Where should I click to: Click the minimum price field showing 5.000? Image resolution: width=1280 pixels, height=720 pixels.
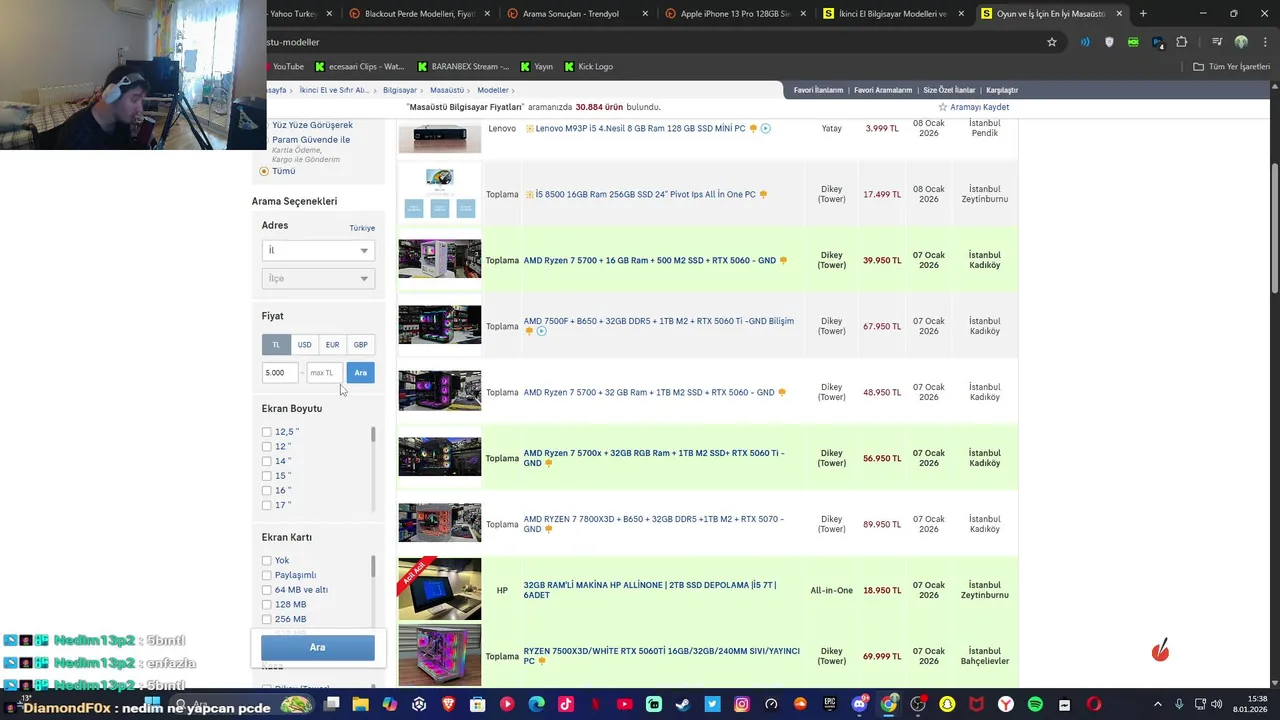click(280, 373)
